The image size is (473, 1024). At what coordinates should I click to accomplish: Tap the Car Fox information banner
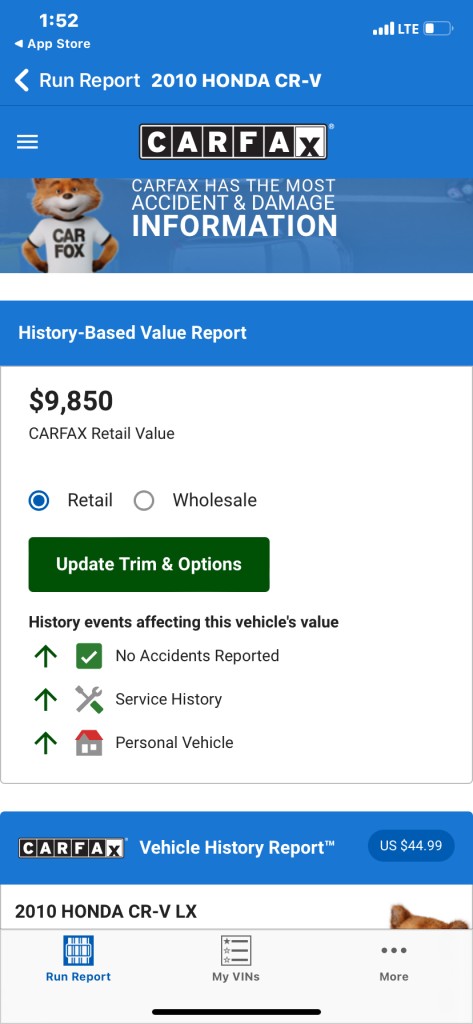[236, 225]
